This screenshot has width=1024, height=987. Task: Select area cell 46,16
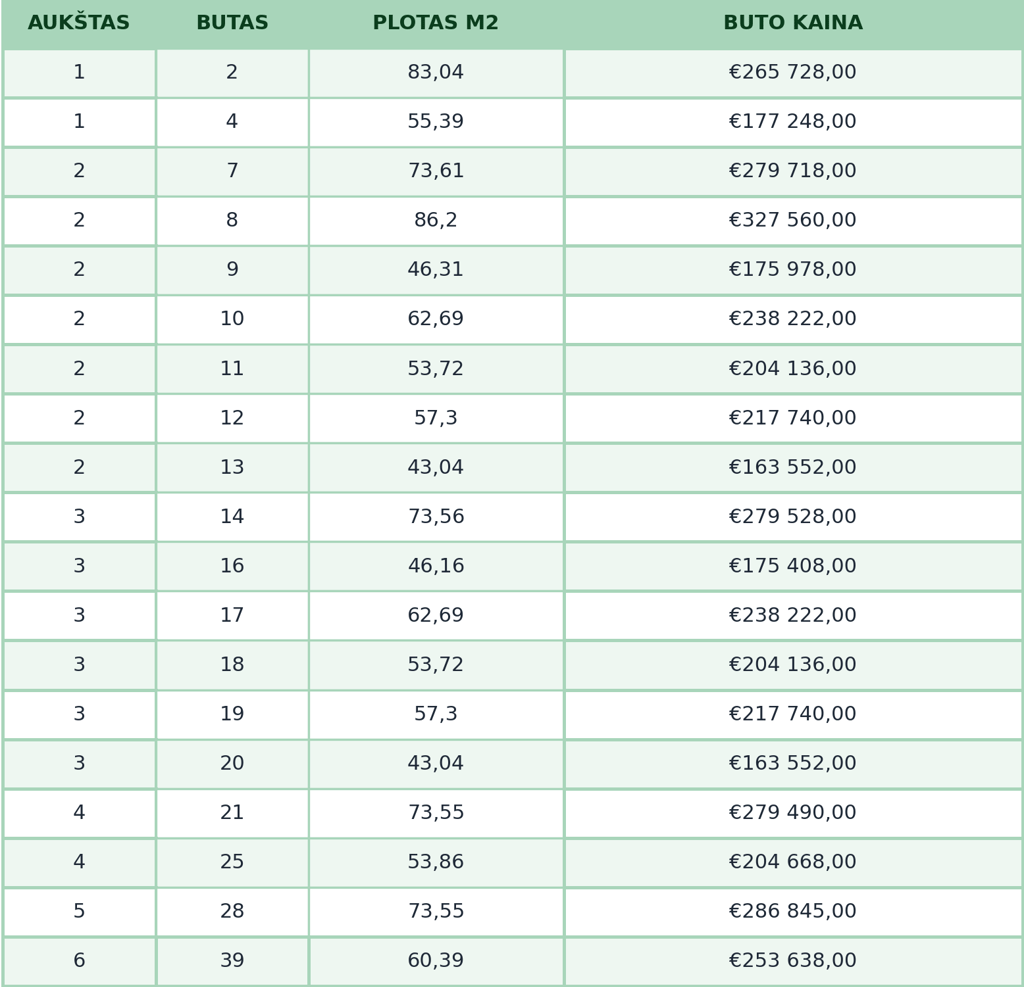(x=436, y=566)
